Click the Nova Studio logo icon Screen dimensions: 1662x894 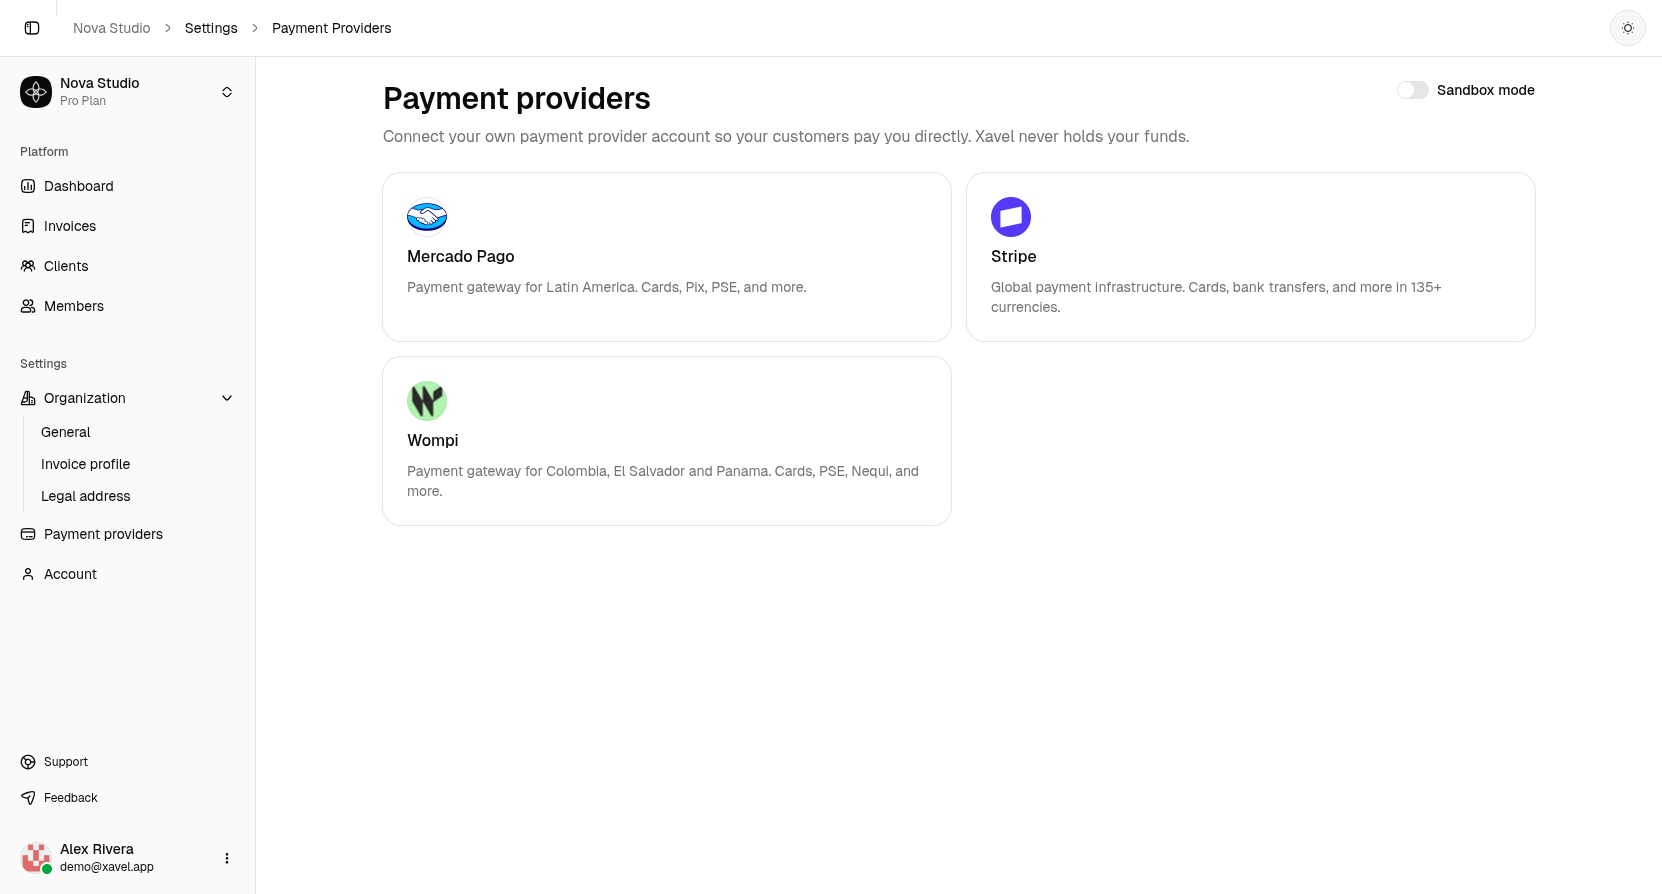tap(36, 92)
